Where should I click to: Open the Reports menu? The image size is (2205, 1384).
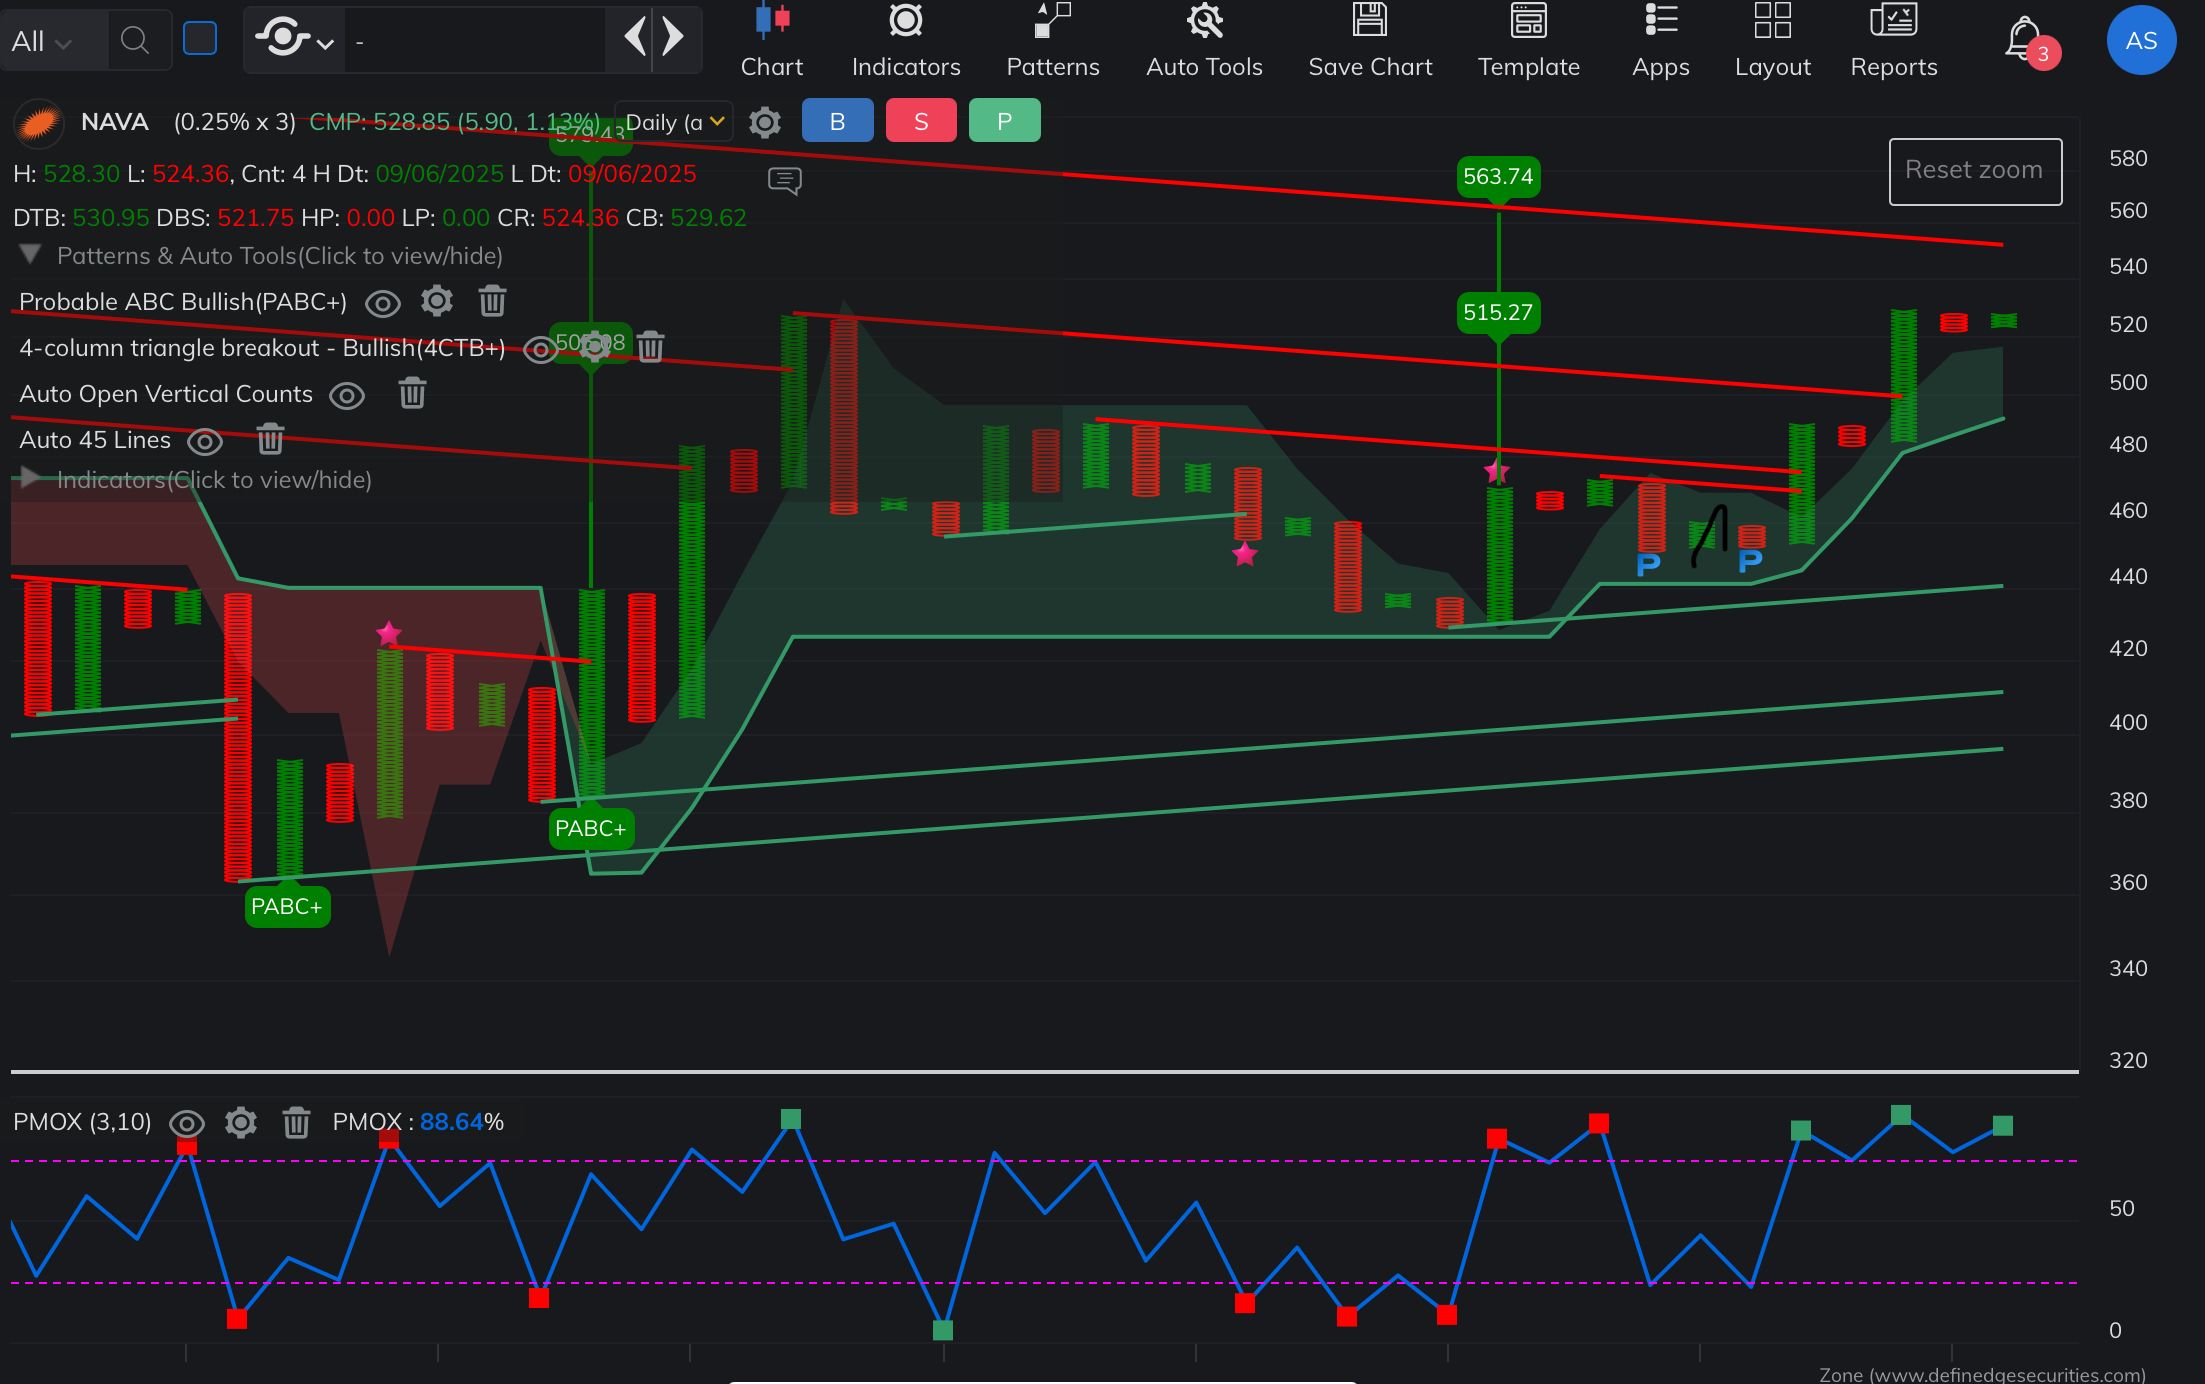click(x=1893, y=41)
